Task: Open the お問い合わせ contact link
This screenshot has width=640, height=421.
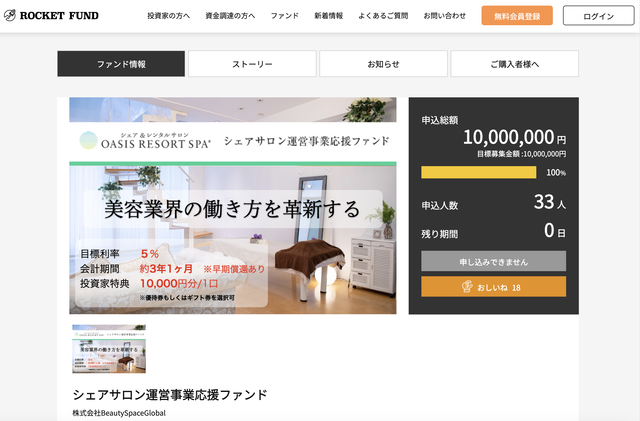Action: 444,16
